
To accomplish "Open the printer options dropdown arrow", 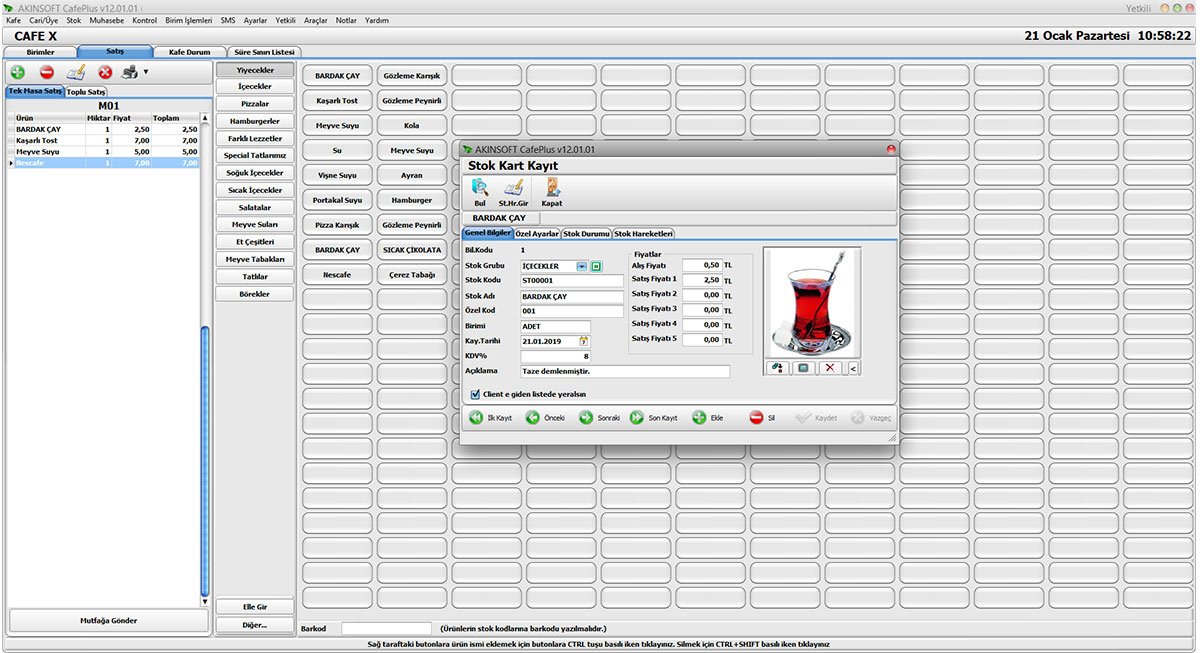I will 146,72.
